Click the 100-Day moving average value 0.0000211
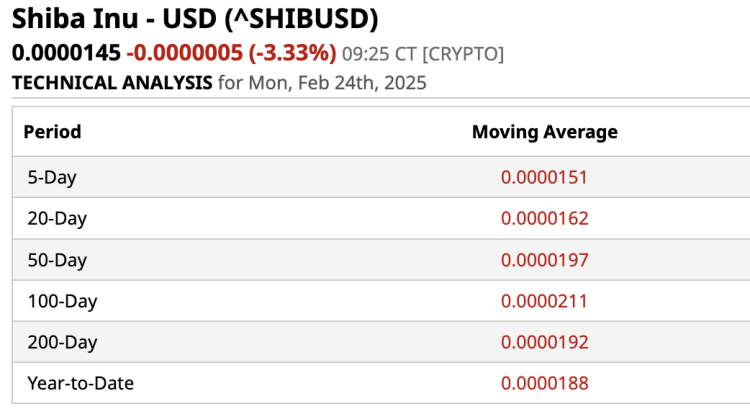The width and height of the screenshot is (750, 409). [x=544, y=301]
